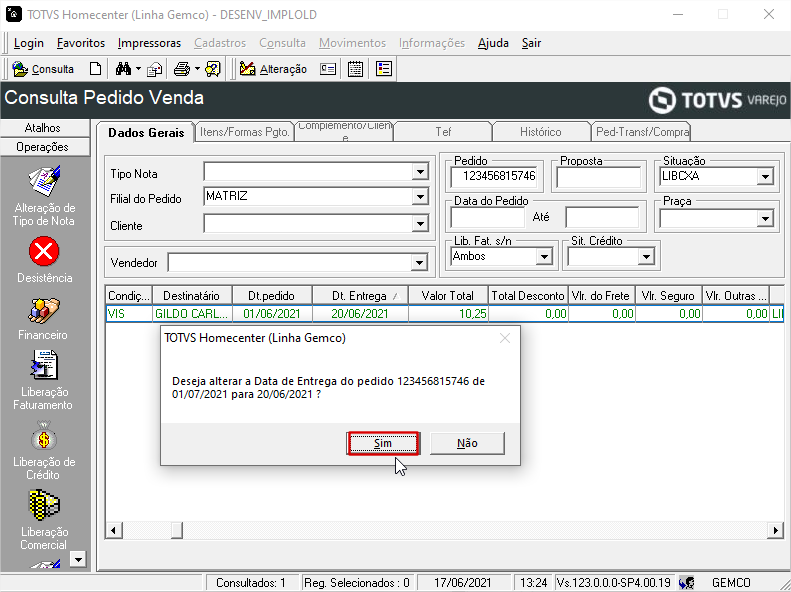Image resolution: width=791 pixels, height=592 pixels.
Task: Open the printer dropdown arrow
Action: [197, 69]
